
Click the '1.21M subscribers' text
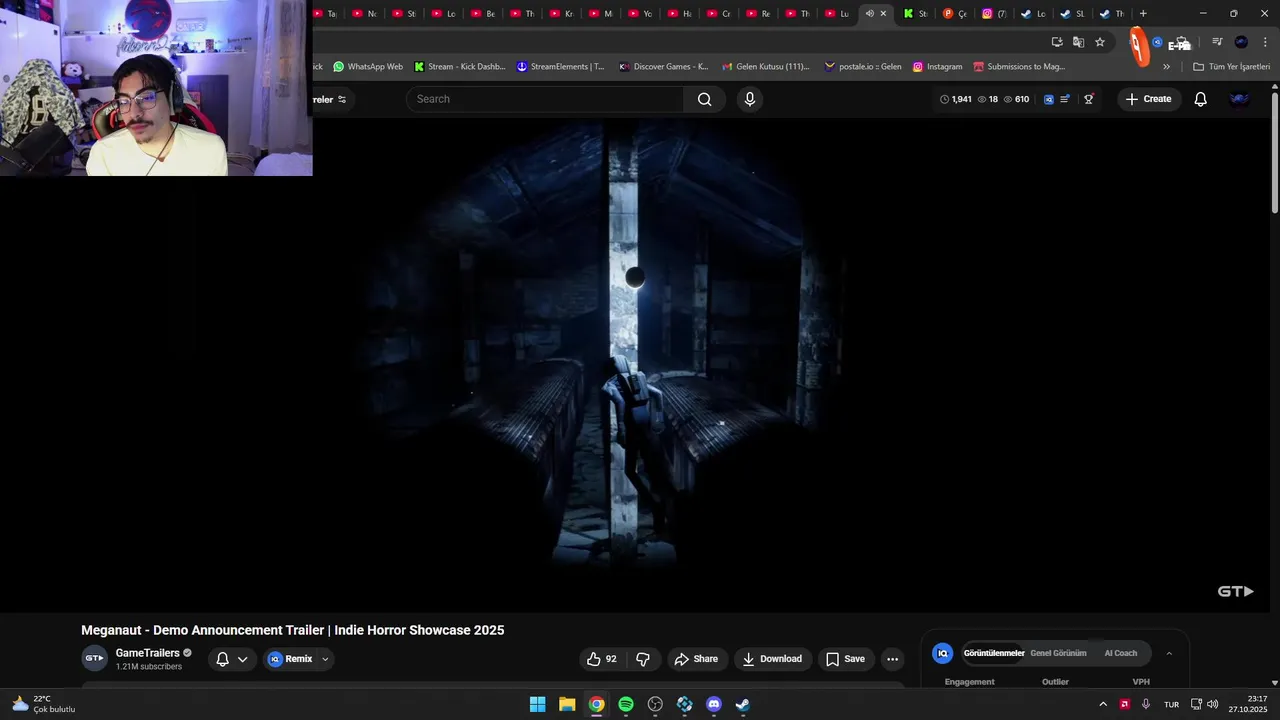149,667
